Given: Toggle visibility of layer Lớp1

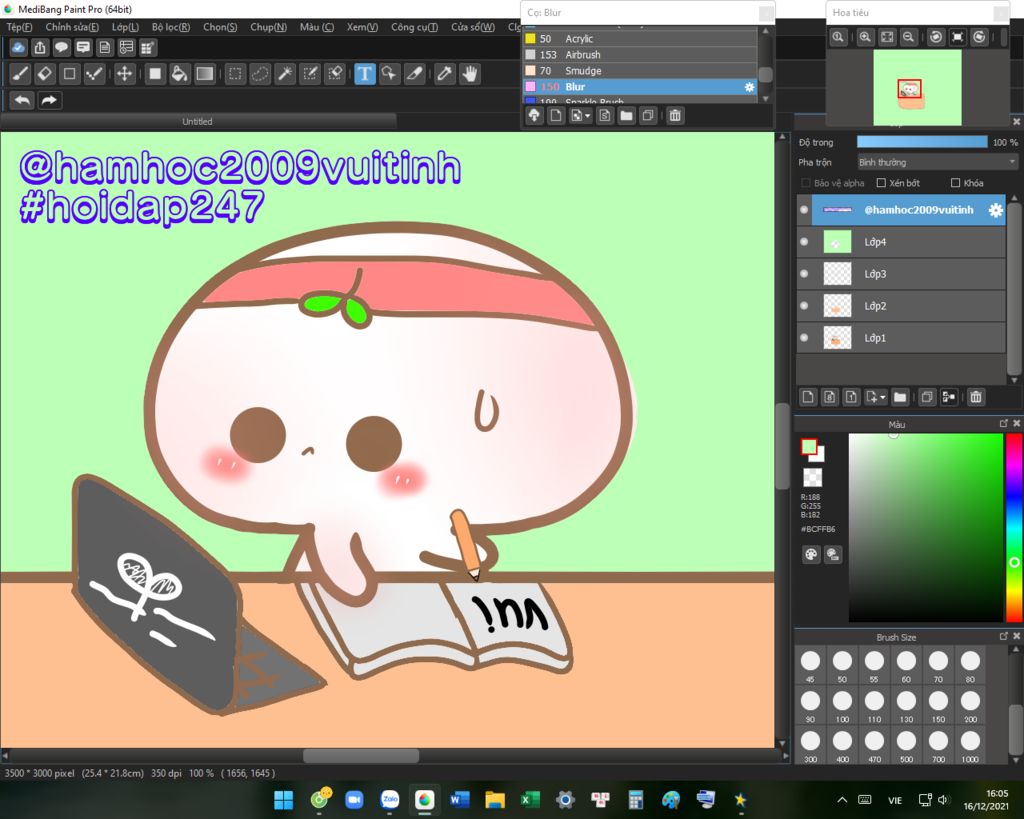Looking at the screenshot, I should (x=804, y=338).
